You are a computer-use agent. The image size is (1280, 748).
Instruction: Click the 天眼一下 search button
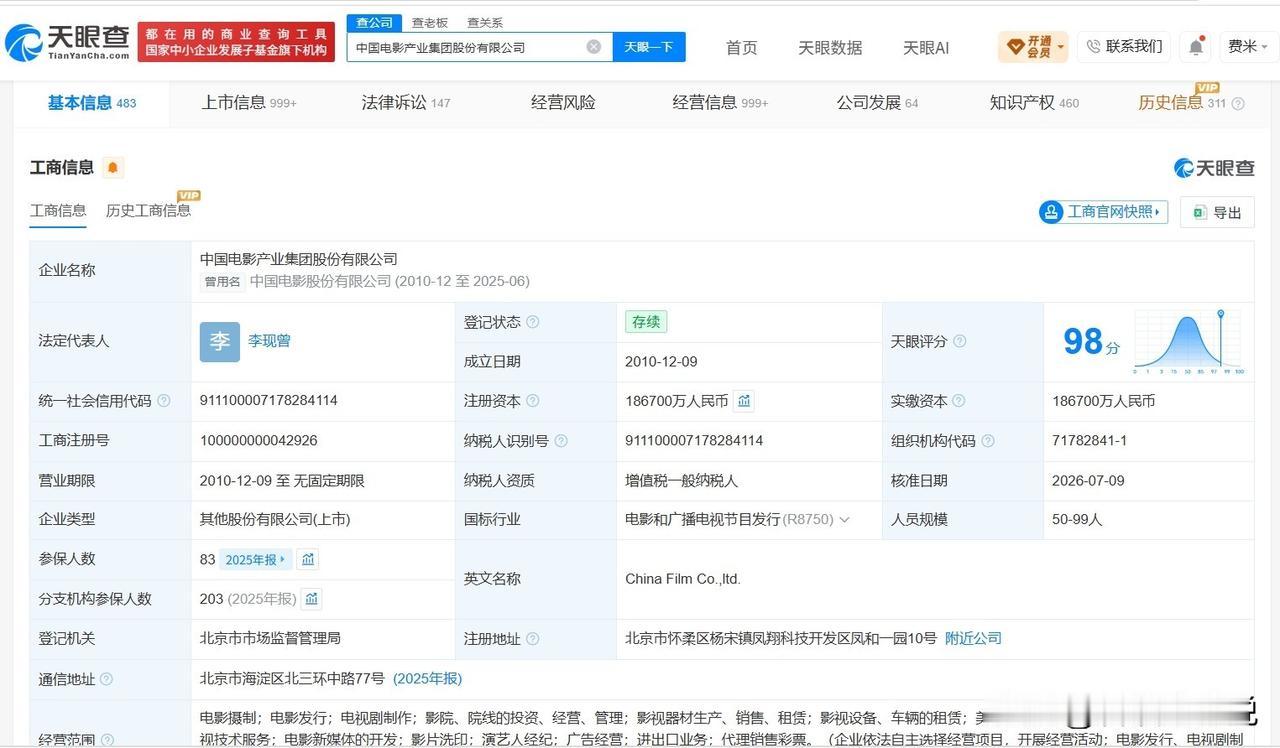pyautogui.click(x=649, y=47)
